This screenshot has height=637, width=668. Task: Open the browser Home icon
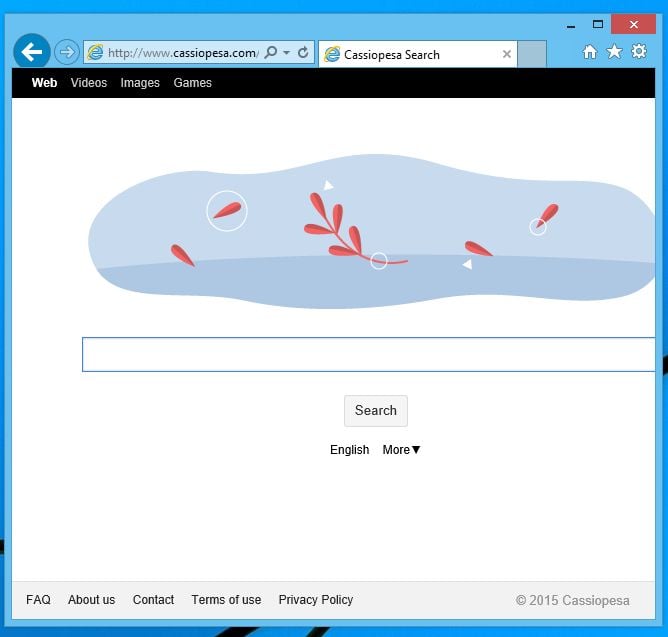(x=590, y=52)
